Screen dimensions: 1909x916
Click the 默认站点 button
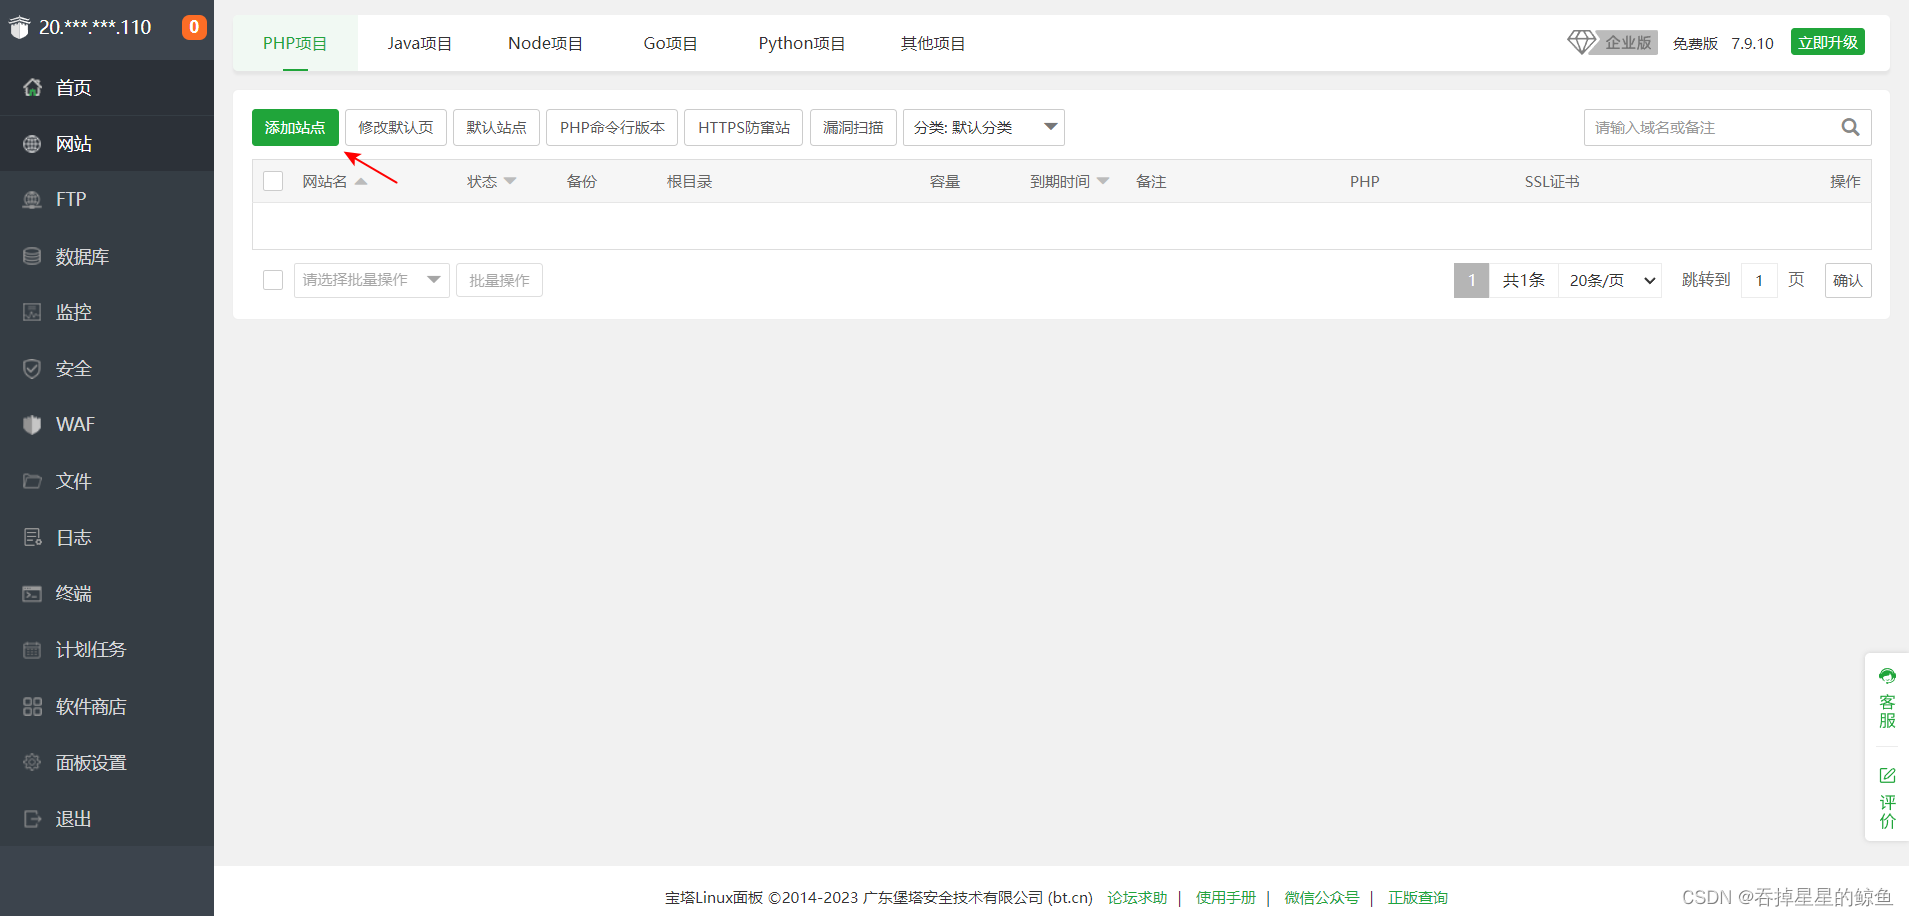point(496,127)
